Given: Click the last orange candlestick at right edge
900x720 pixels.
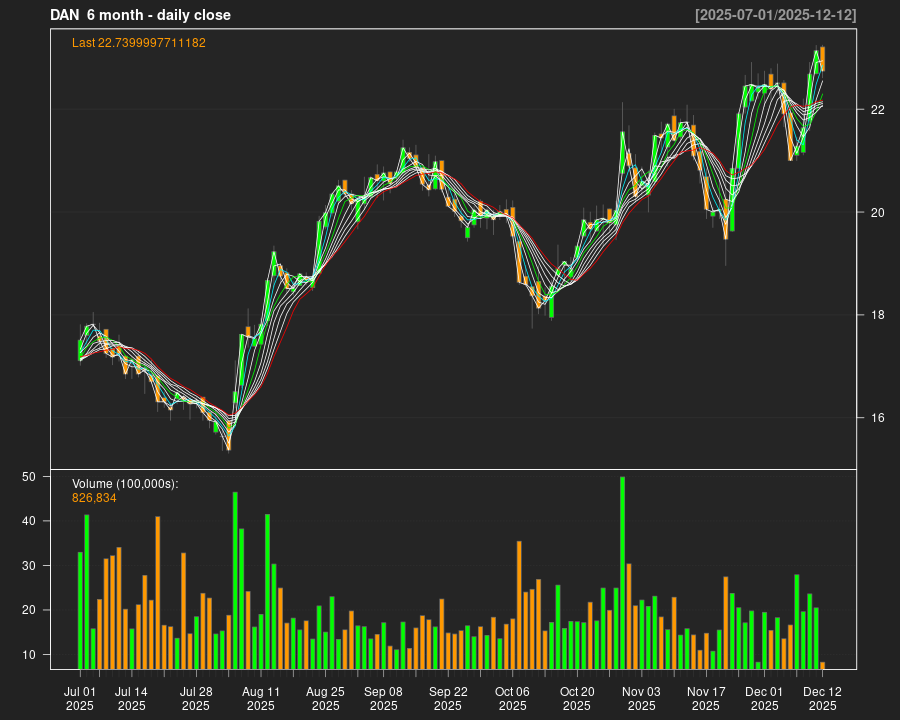Looking at the screenshot, I should [x=822, y=58].
